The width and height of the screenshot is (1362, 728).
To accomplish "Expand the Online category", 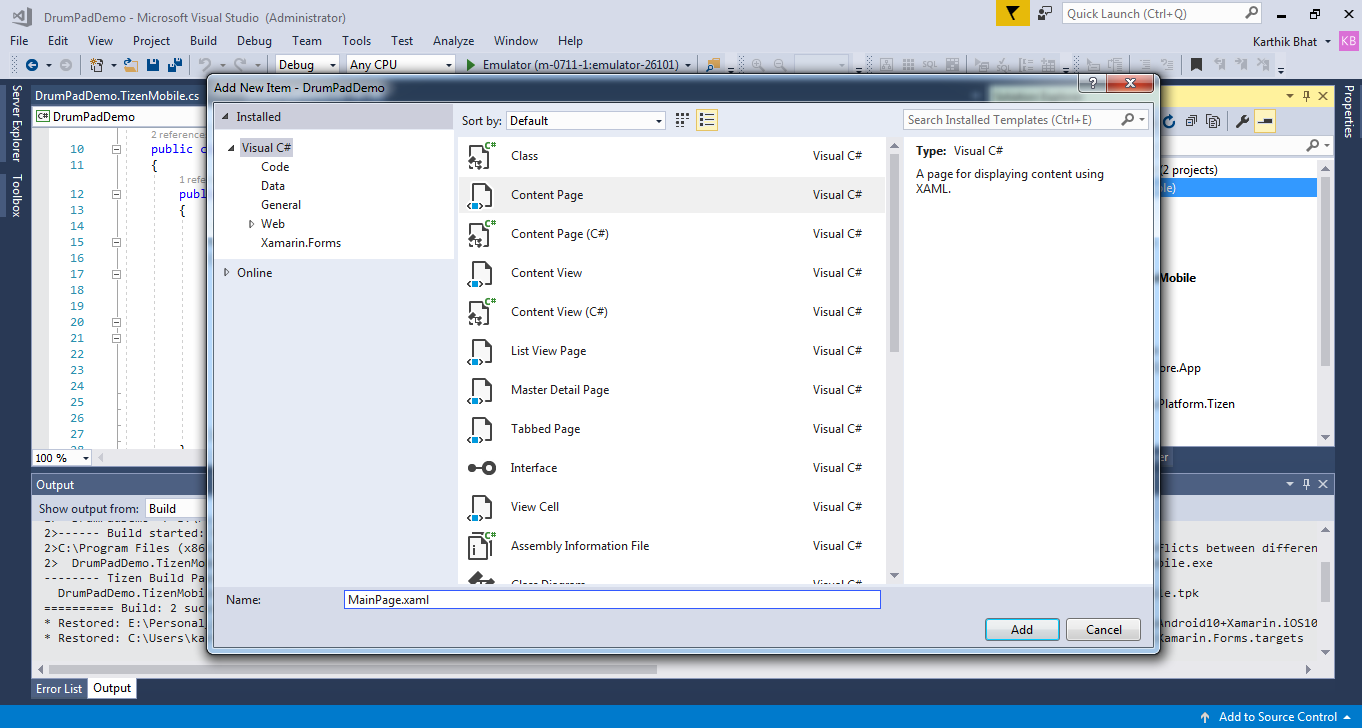I will pyautogui.click(x=228, y=273).
